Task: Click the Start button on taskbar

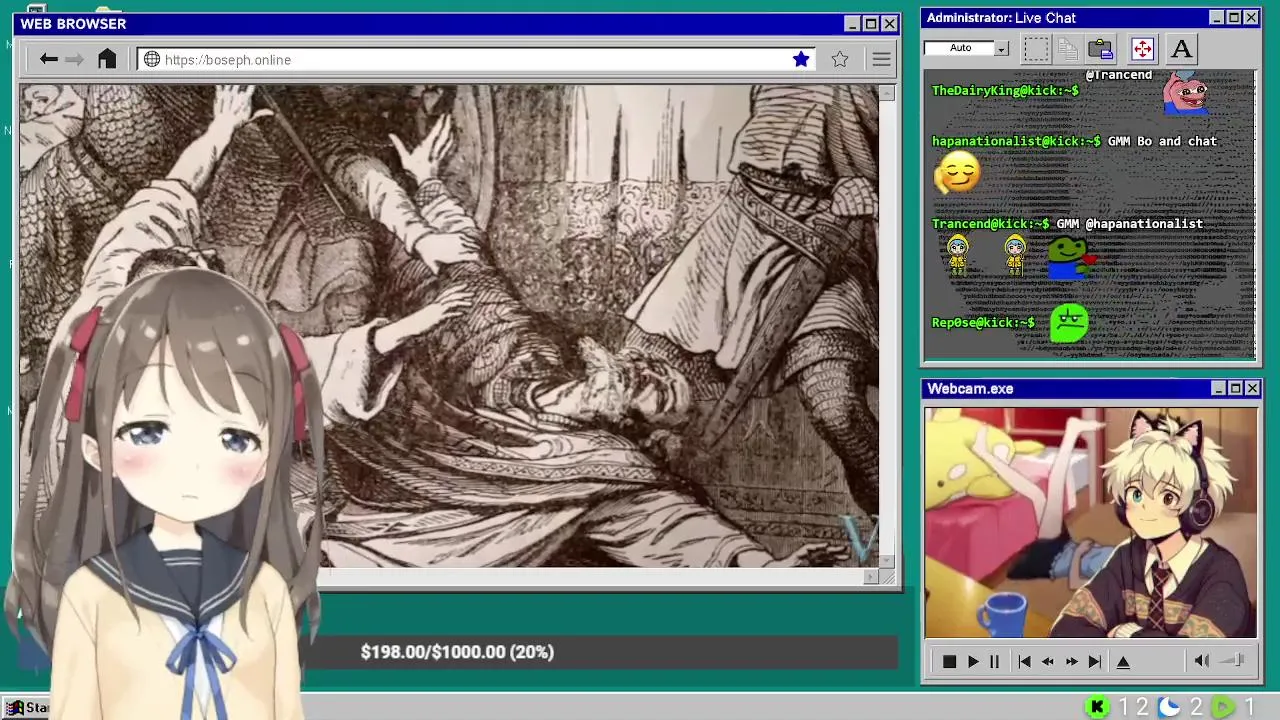Action: 27,707
